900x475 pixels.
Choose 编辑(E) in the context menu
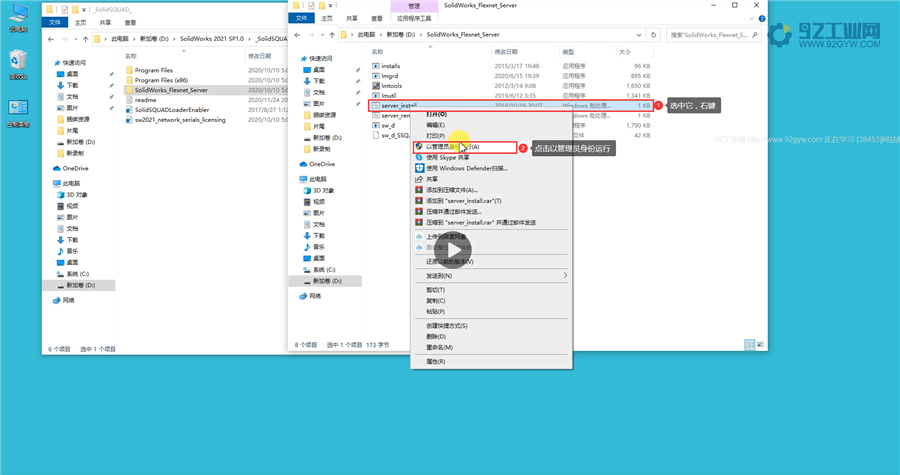(x=435, y=125)
